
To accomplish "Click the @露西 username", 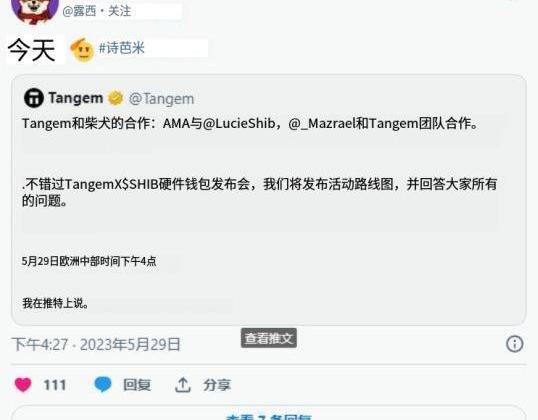I will click(79, 11).
